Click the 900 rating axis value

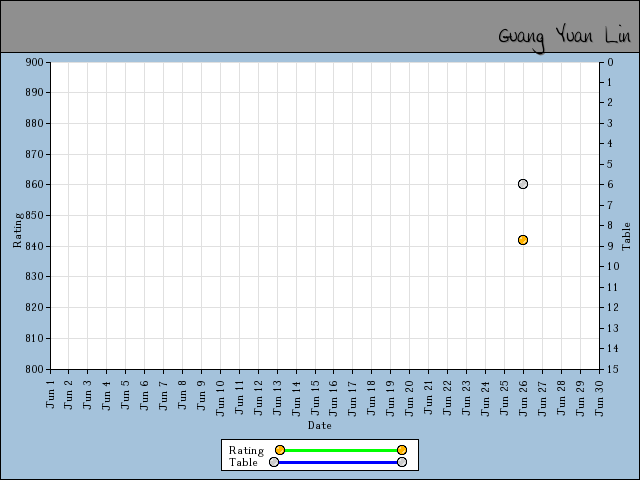[34, 62]
